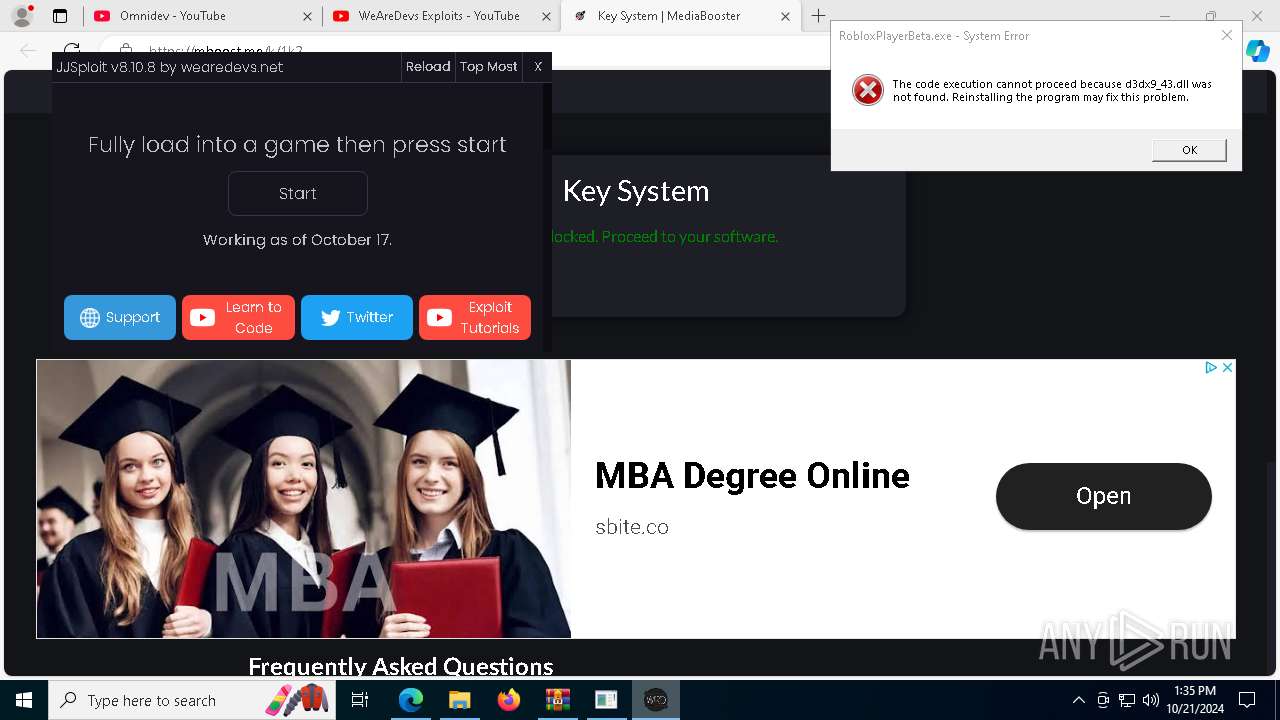Enable Top Most in JJSploit window
1280x720 pixels.
pos(489,66)
